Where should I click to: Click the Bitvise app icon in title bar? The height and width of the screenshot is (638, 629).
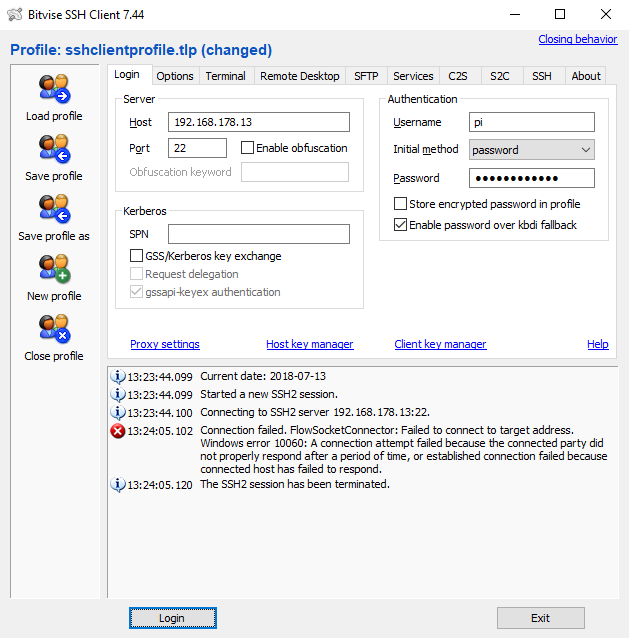click(x=15, y=15)
